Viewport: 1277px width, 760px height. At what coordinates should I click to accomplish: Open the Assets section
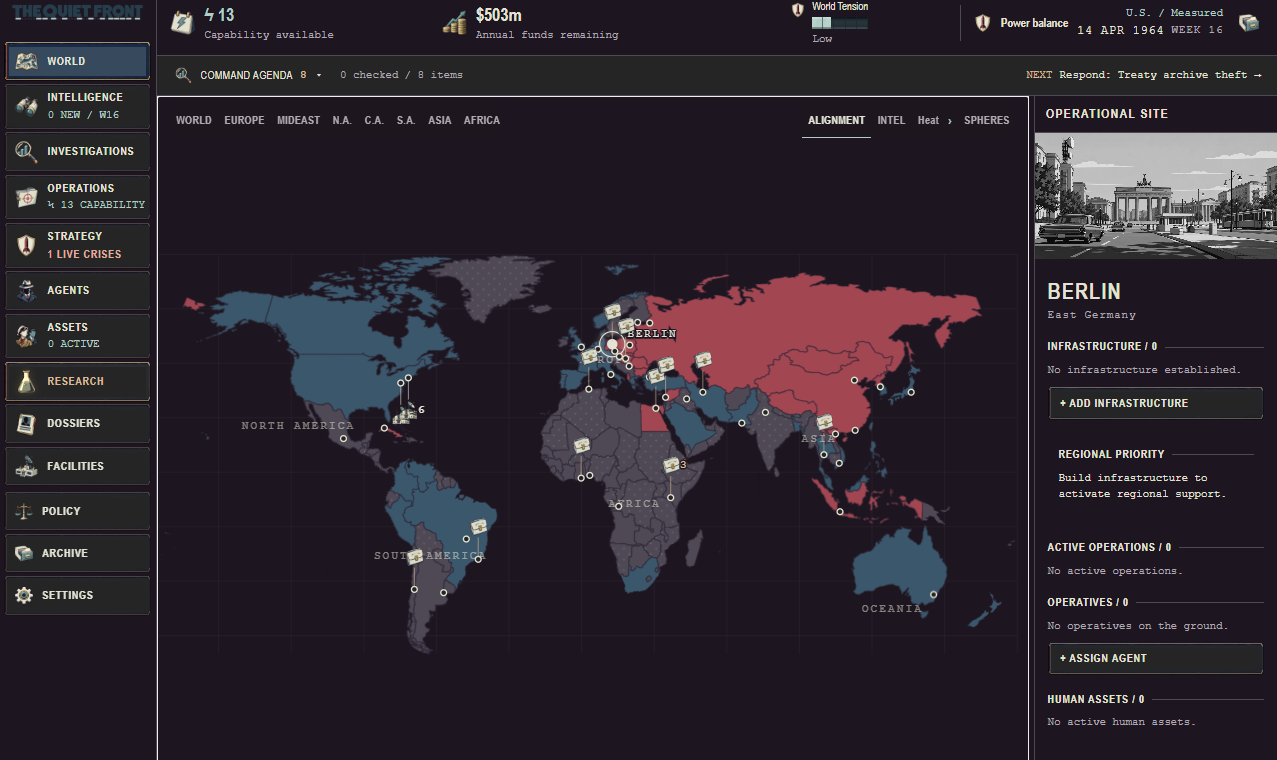pos(78,336)
